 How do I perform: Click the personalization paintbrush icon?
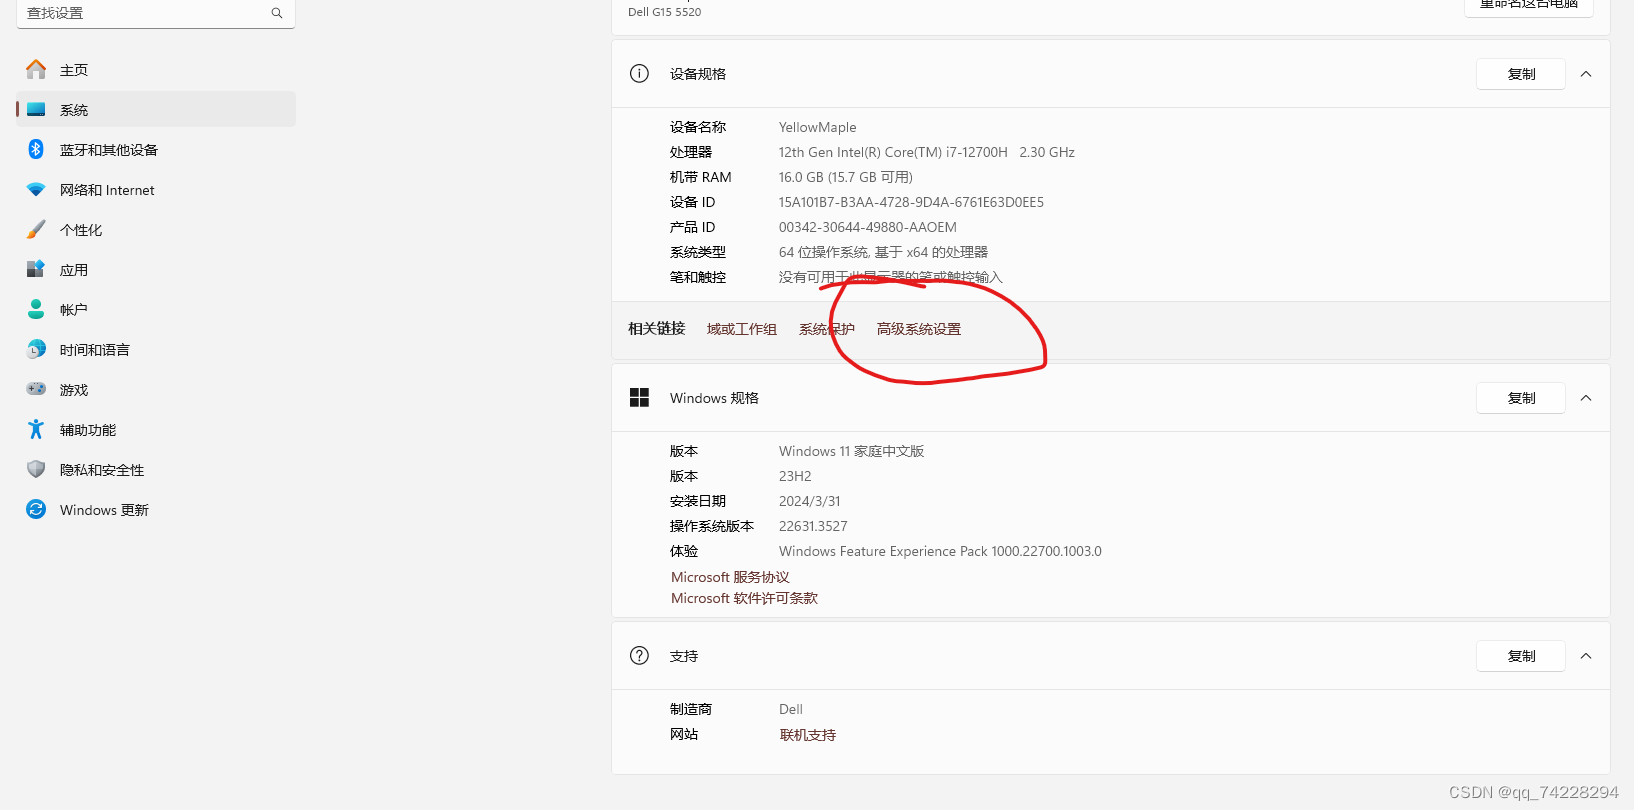point(36,229)
